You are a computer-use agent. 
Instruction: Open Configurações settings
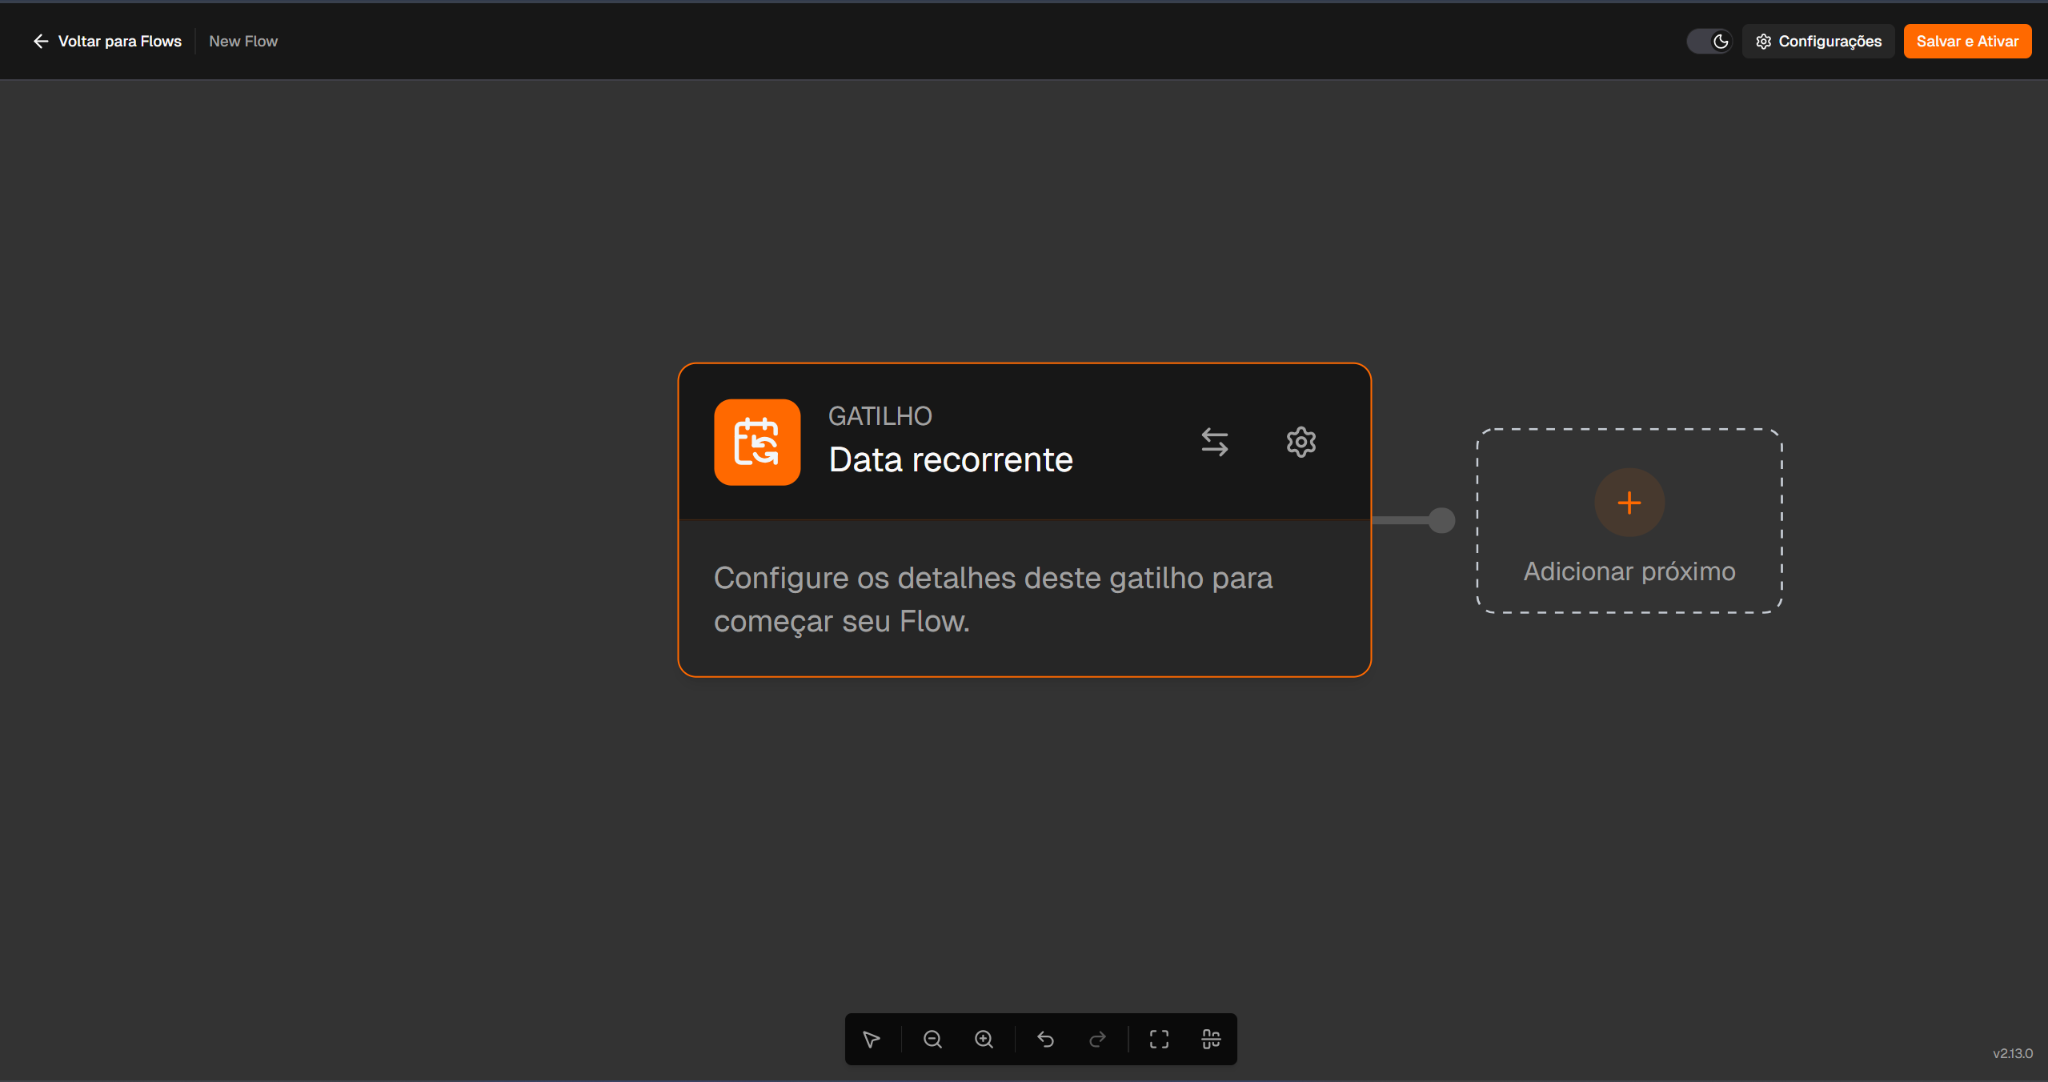[x=1818, y=41]
